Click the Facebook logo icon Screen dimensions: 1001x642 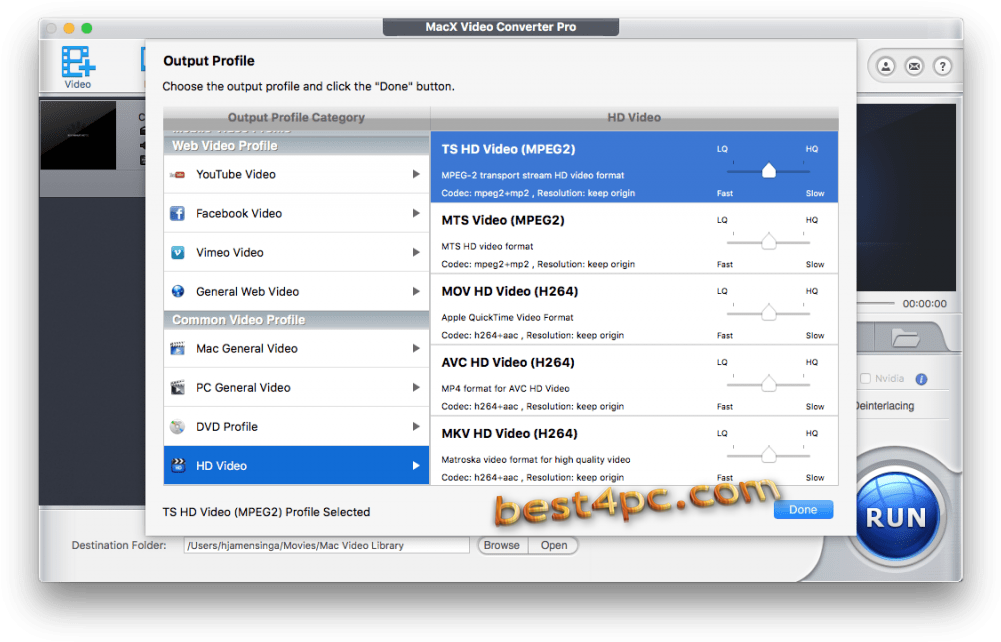177,213
